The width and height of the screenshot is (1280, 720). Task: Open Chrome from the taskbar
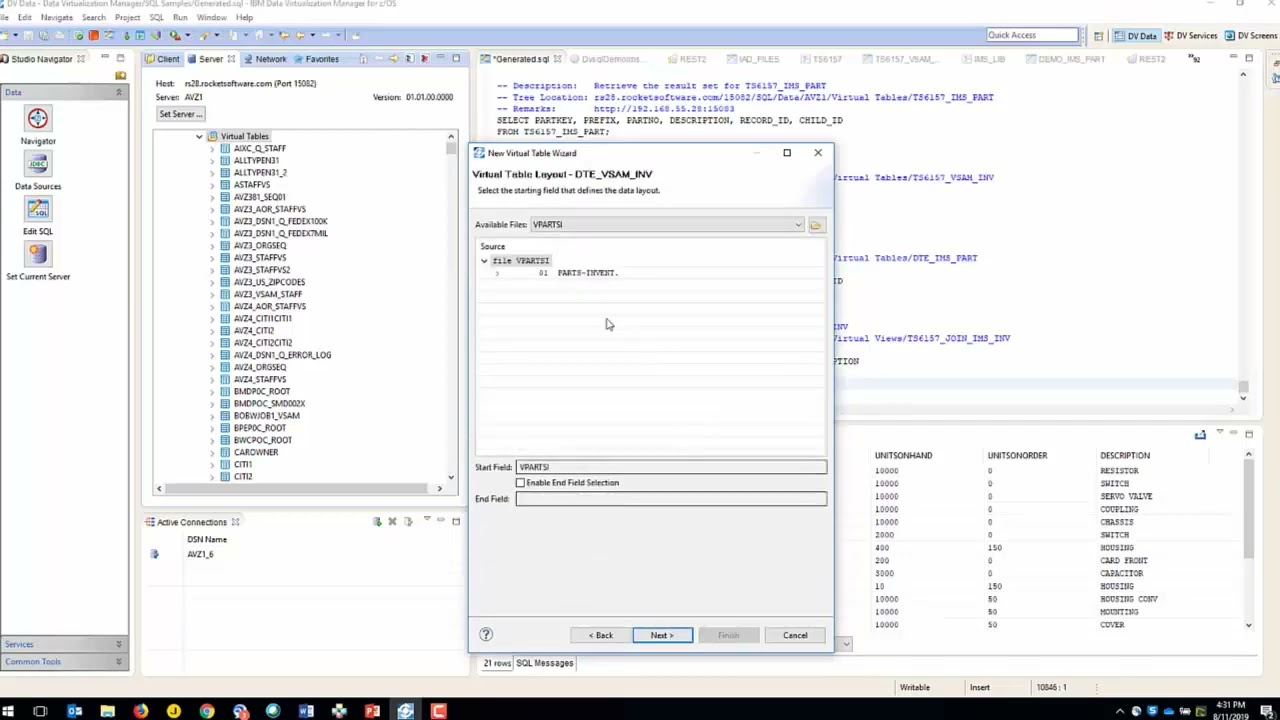[x=206, y=711]
